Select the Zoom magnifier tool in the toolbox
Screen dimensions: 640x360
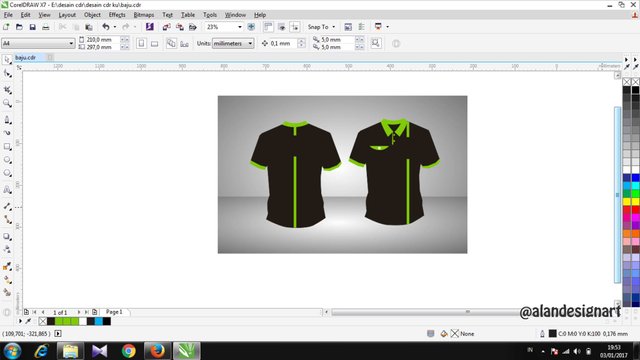point(7,103)
